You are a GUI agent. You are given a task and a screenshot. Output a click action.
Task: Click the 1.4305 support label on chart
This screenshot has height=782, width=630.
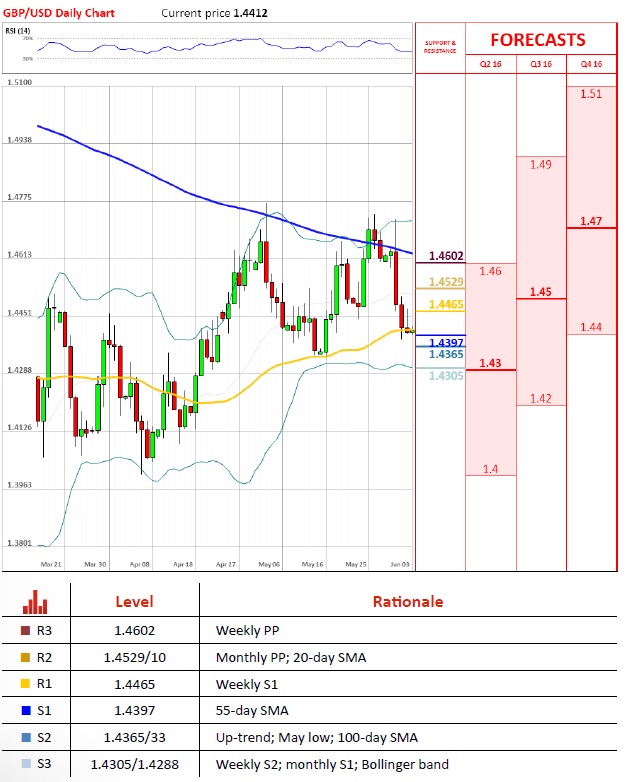click(x=446, y=376)
